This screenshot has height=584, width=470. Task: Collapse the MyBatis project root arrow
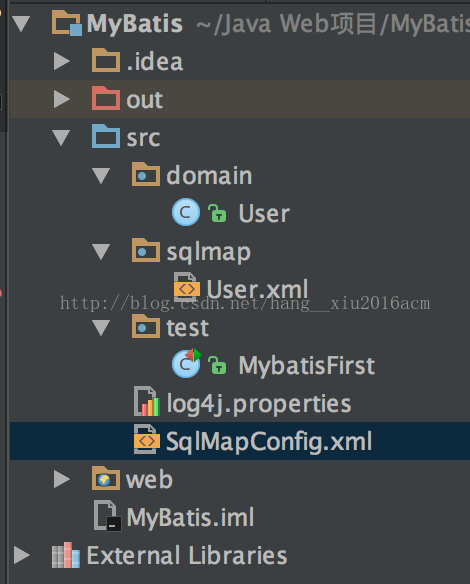click(x=21, y=23)
